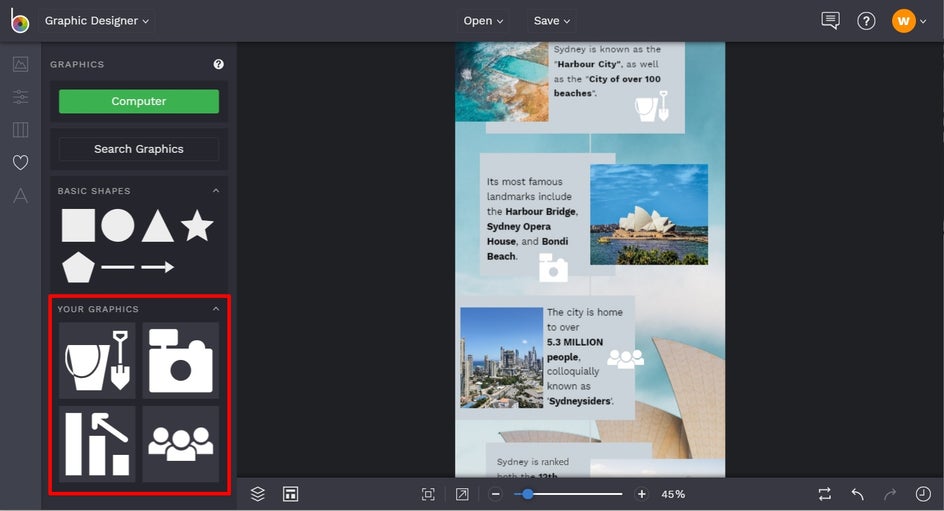Select the Sydney Opera House photo on canvas
The width and height of the screenshot is (944, 511).
coord(649,214)
